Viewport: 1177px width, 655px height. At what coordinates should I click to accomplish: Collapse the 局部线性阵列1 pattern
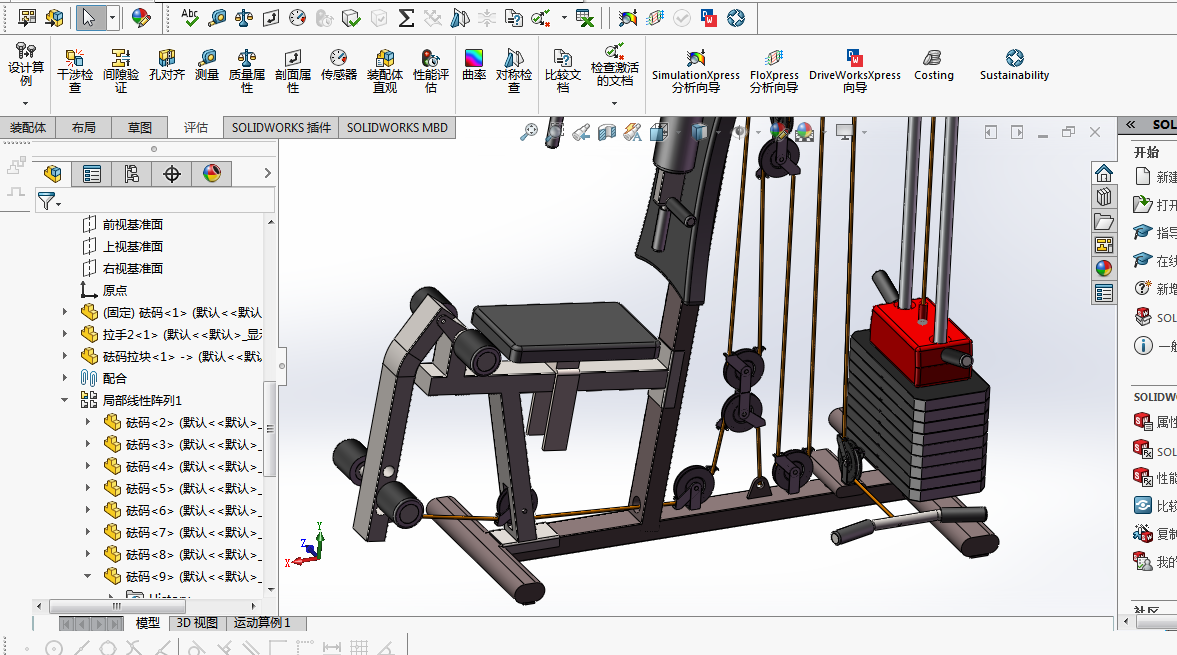(x=65, y=400)
